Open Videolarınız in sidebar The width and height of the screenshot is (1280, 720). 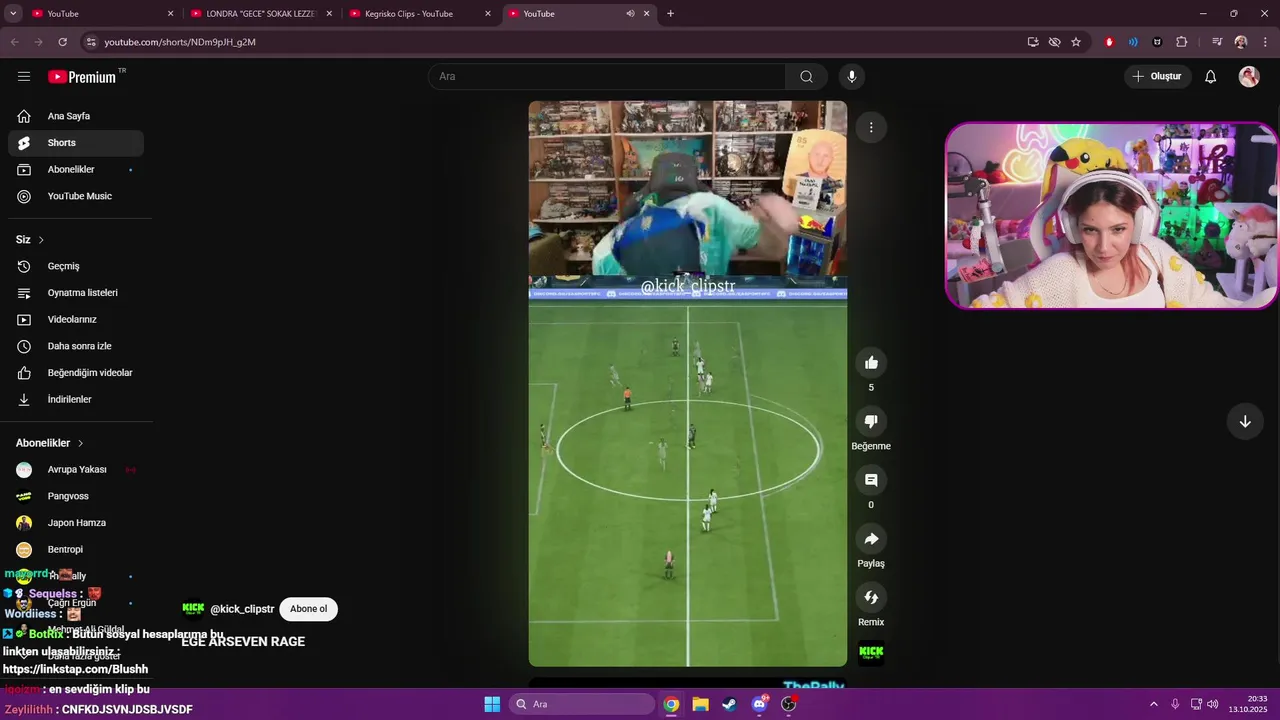tap(76, 320)
